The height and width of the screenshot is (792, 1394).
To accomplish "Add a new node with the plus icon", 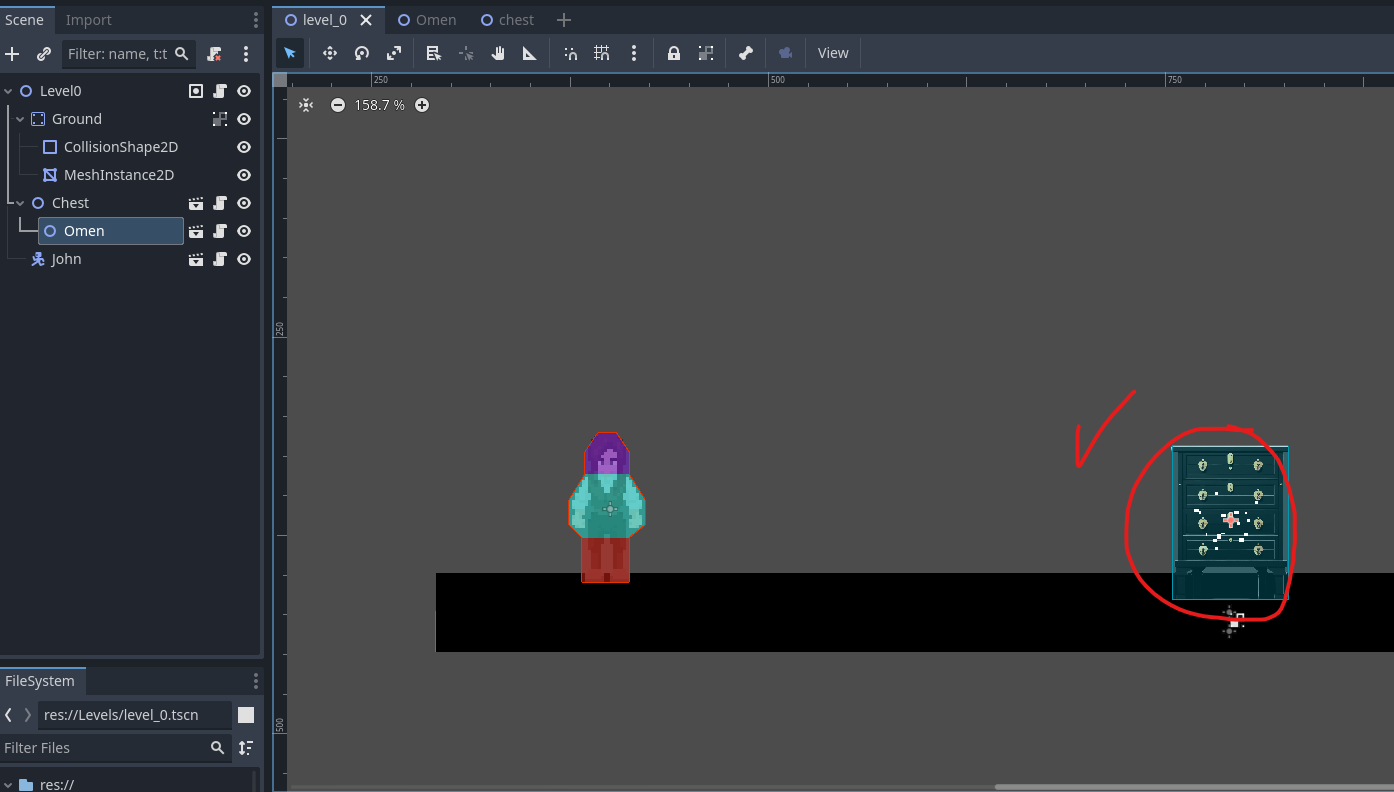I will point(12,53).
